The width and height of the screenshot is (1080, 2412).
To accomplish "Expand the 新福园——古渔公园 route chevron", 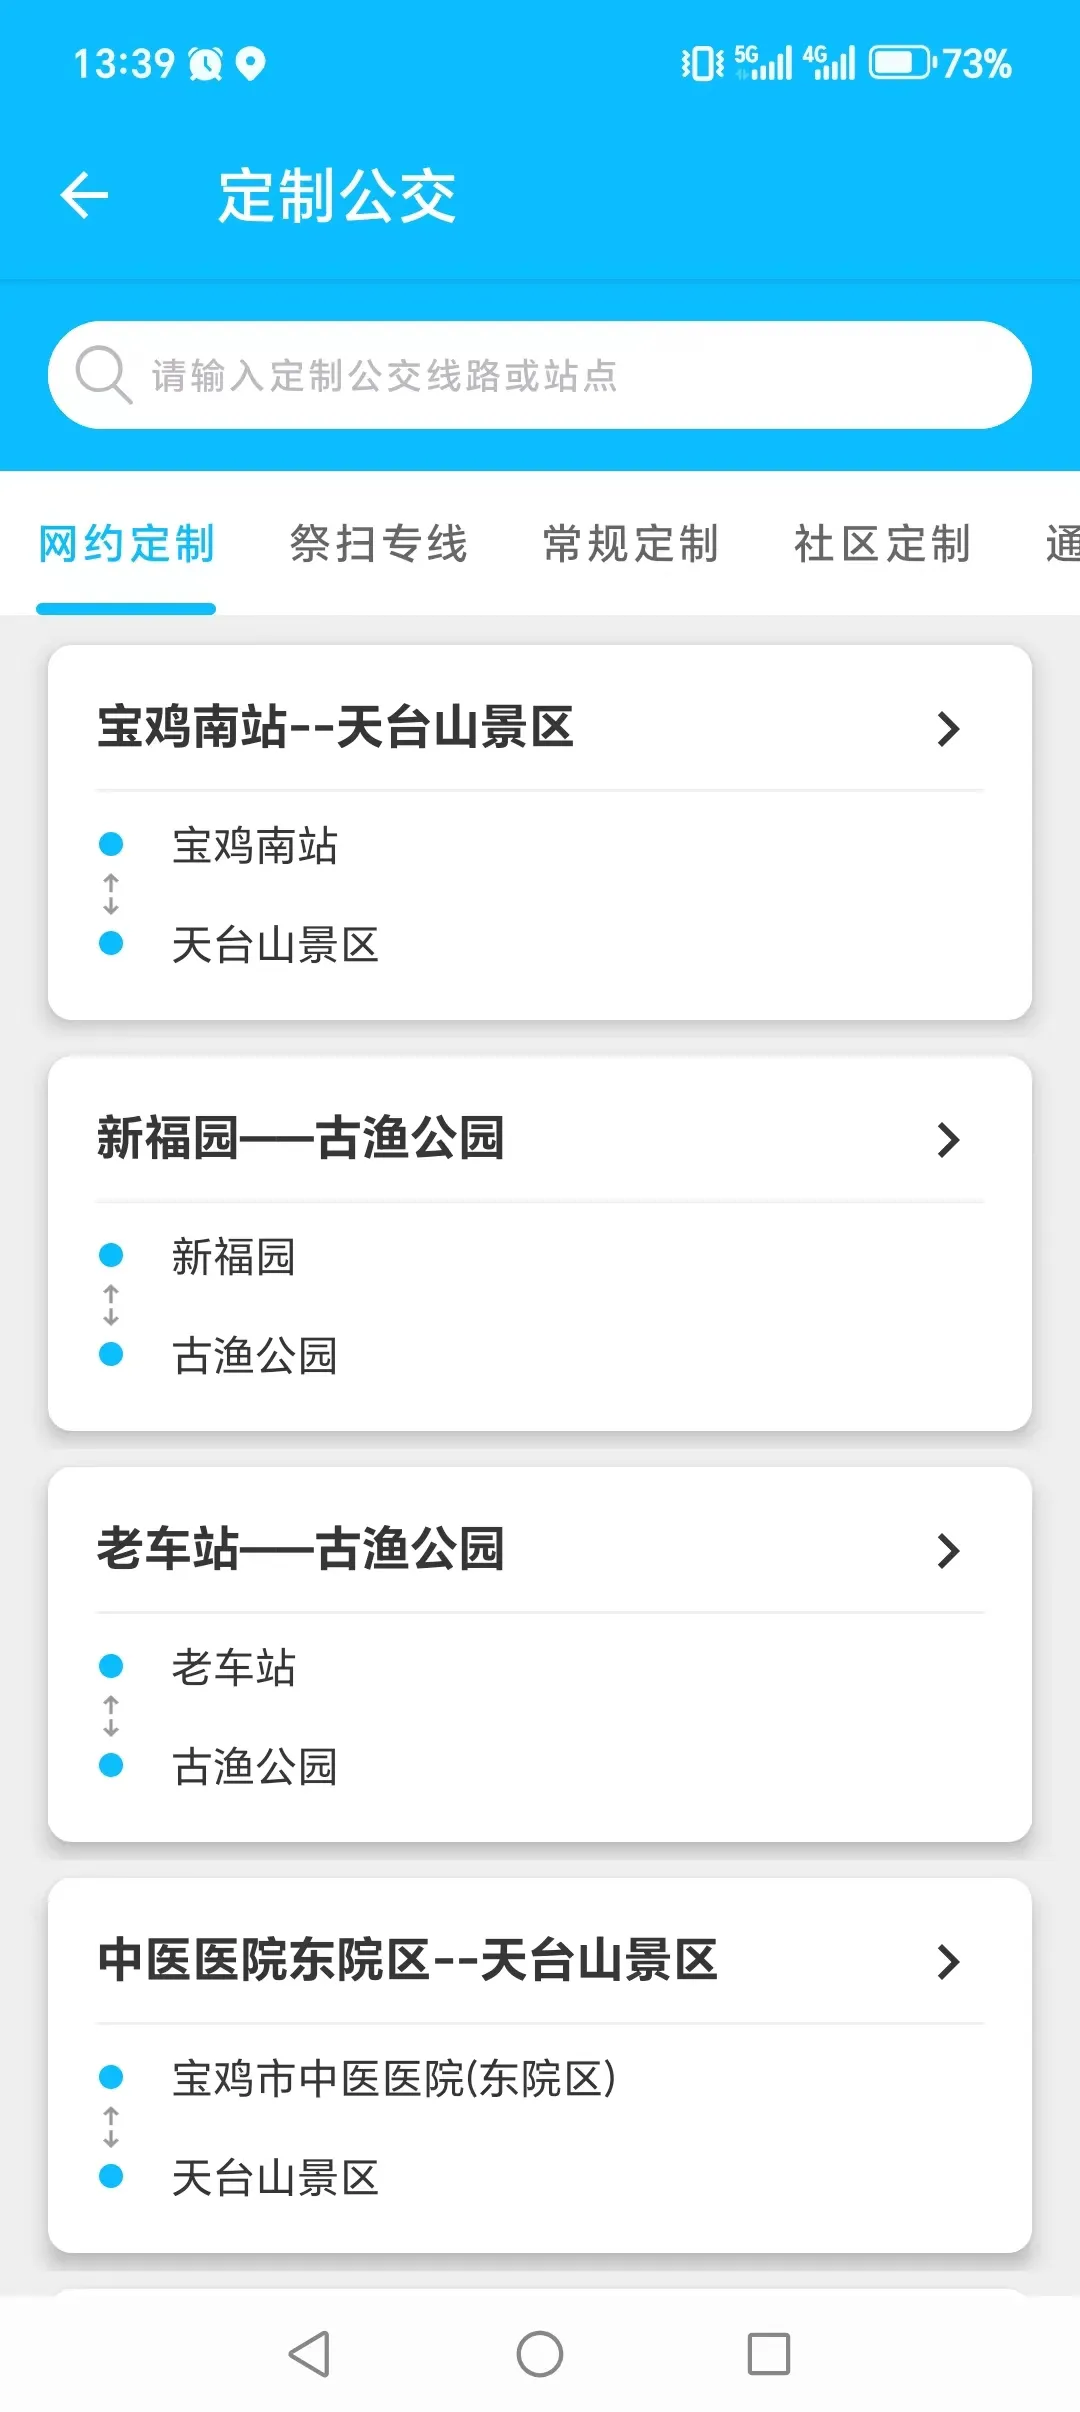I will pos(948,1139).
